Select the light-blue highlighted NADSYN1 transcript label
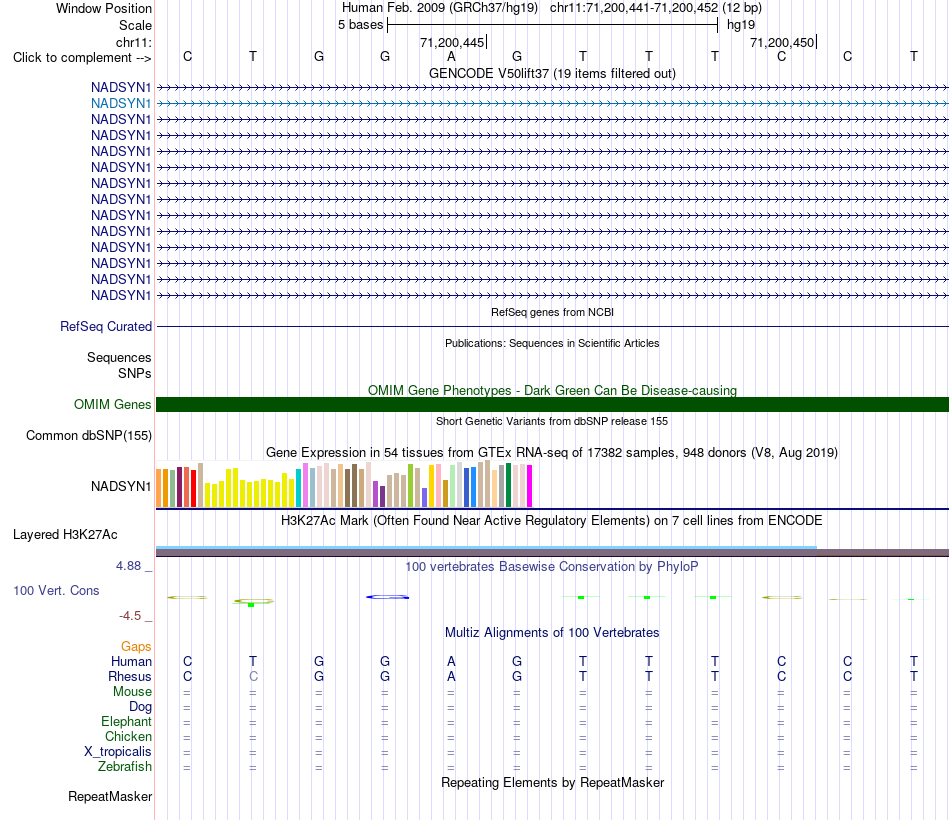This screenshot has height=820, width=950. point(121,104)
